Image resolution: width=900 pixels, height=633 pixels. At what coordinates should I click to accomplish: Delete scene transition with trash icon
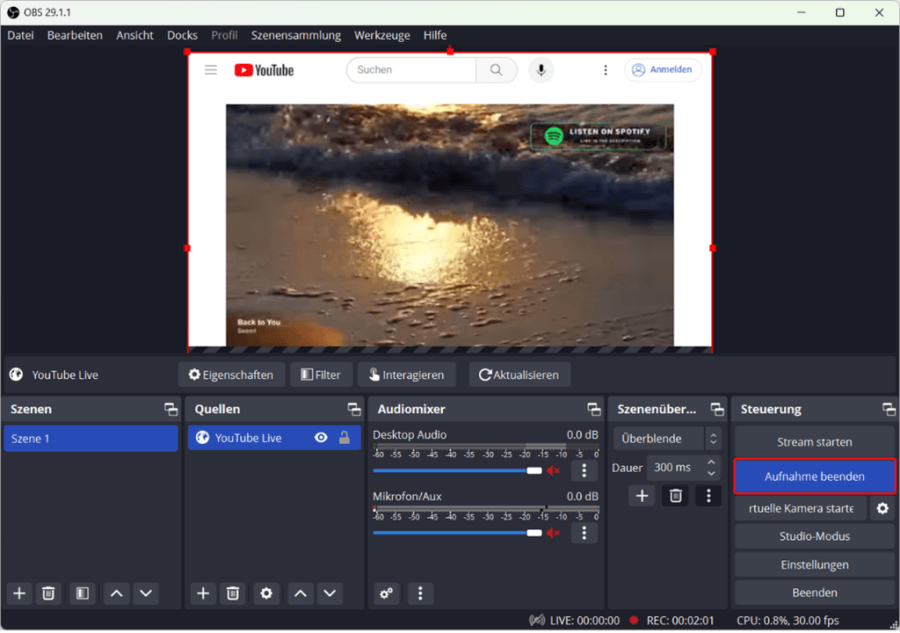point(676,496)
